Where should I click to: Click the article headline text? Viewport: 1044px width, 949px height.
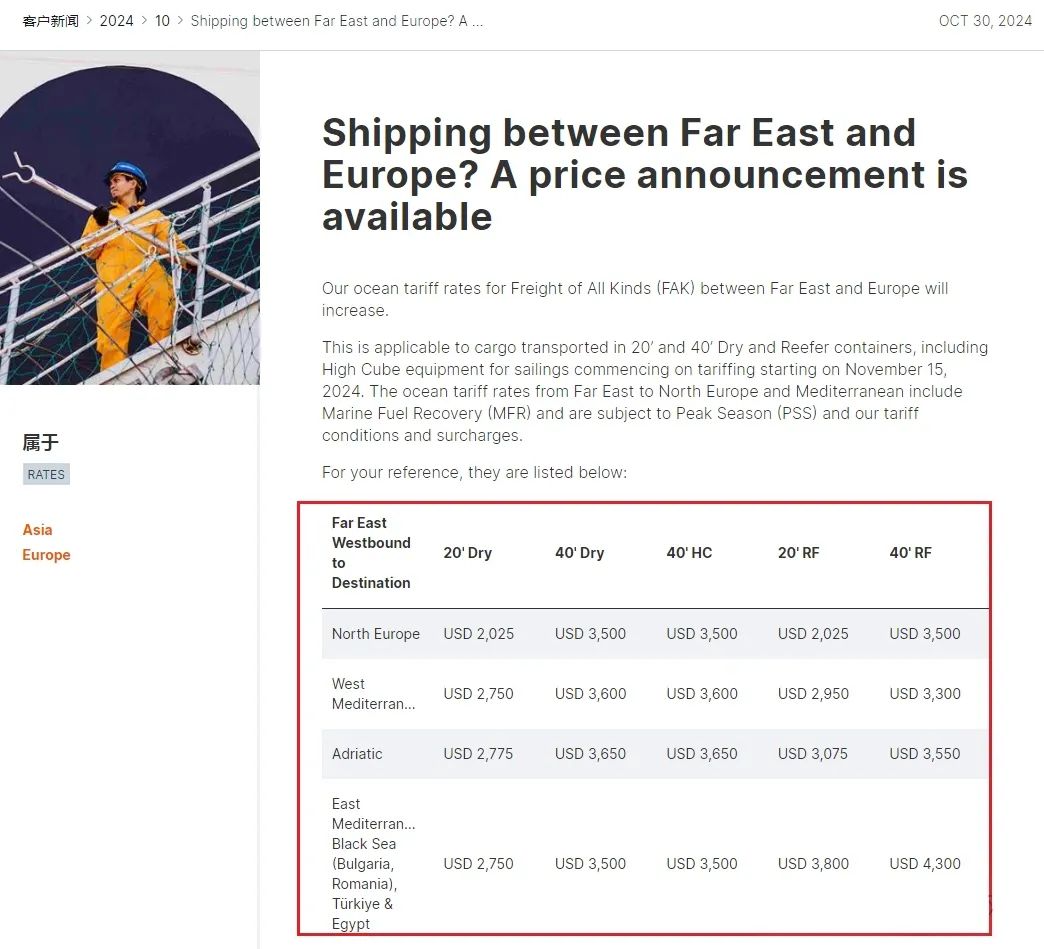645,174
